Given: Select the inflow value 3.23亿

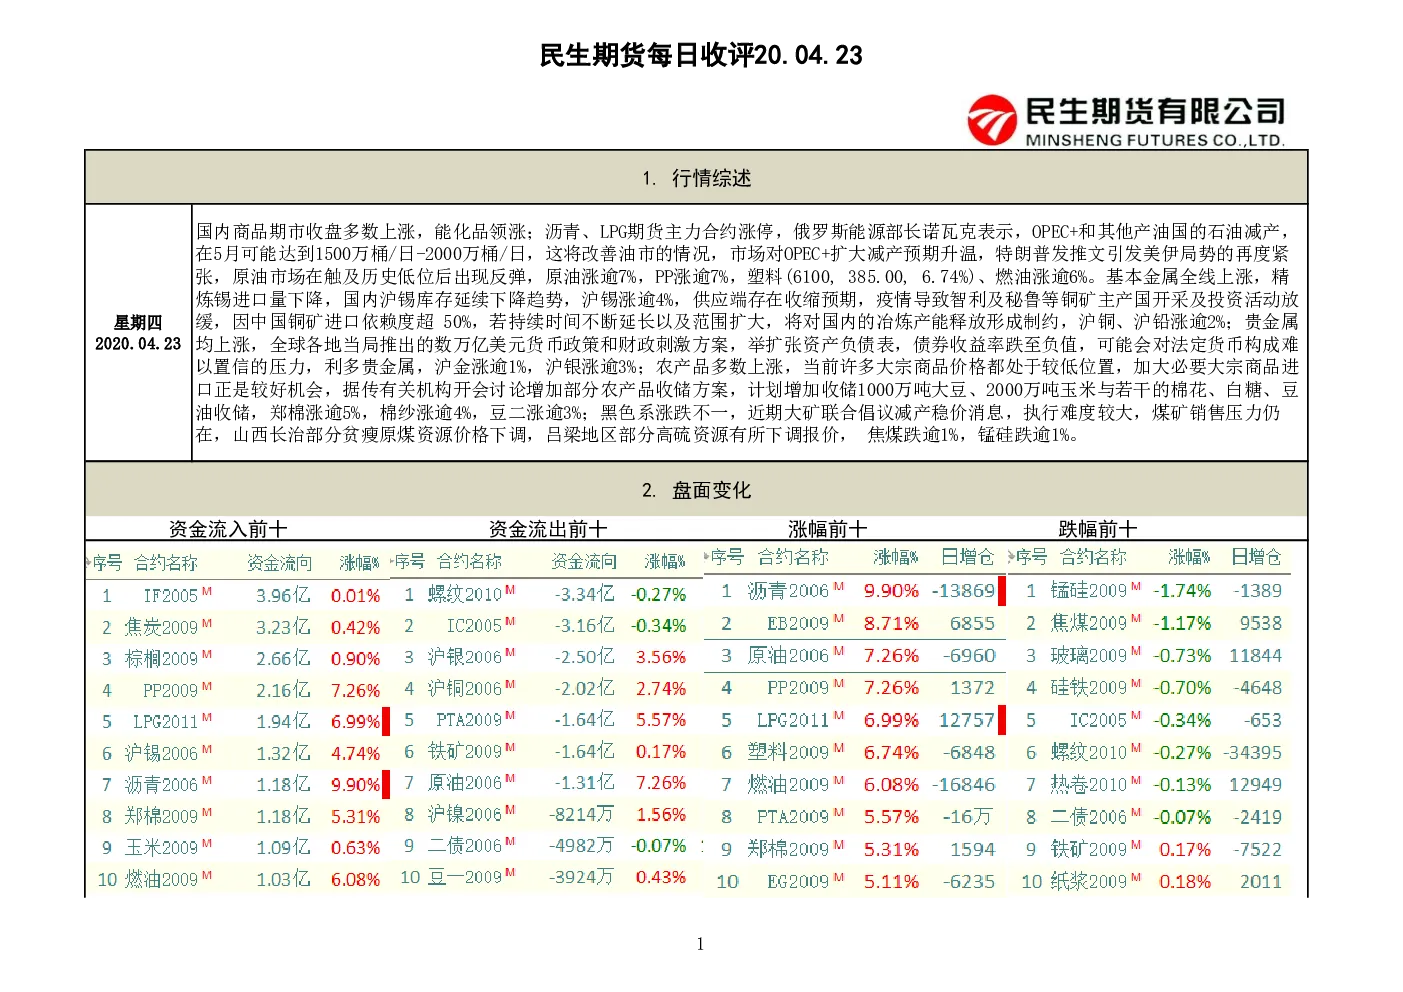Looking at the screenshot, I should [x=283, y=628].
